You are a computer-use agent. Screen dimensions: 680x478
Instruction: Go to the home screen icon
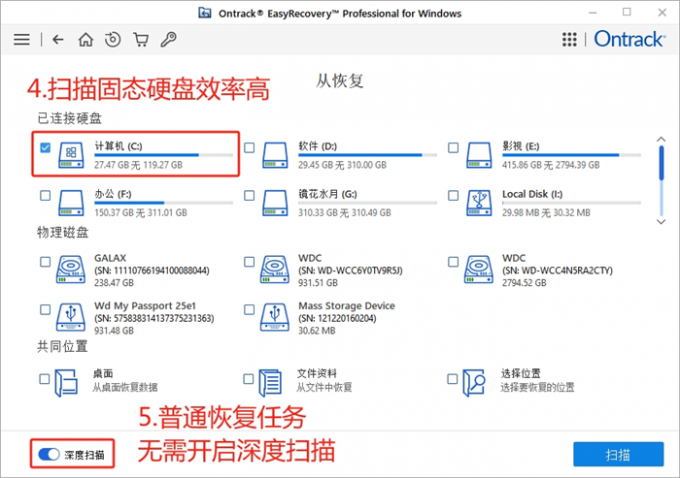86,40
